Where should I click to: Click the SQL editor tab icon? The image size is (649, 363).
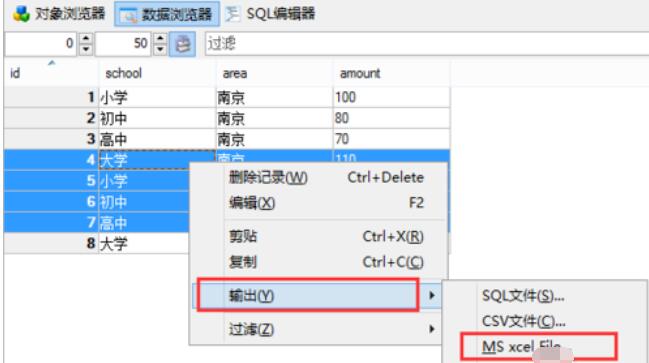pos(233,14)
